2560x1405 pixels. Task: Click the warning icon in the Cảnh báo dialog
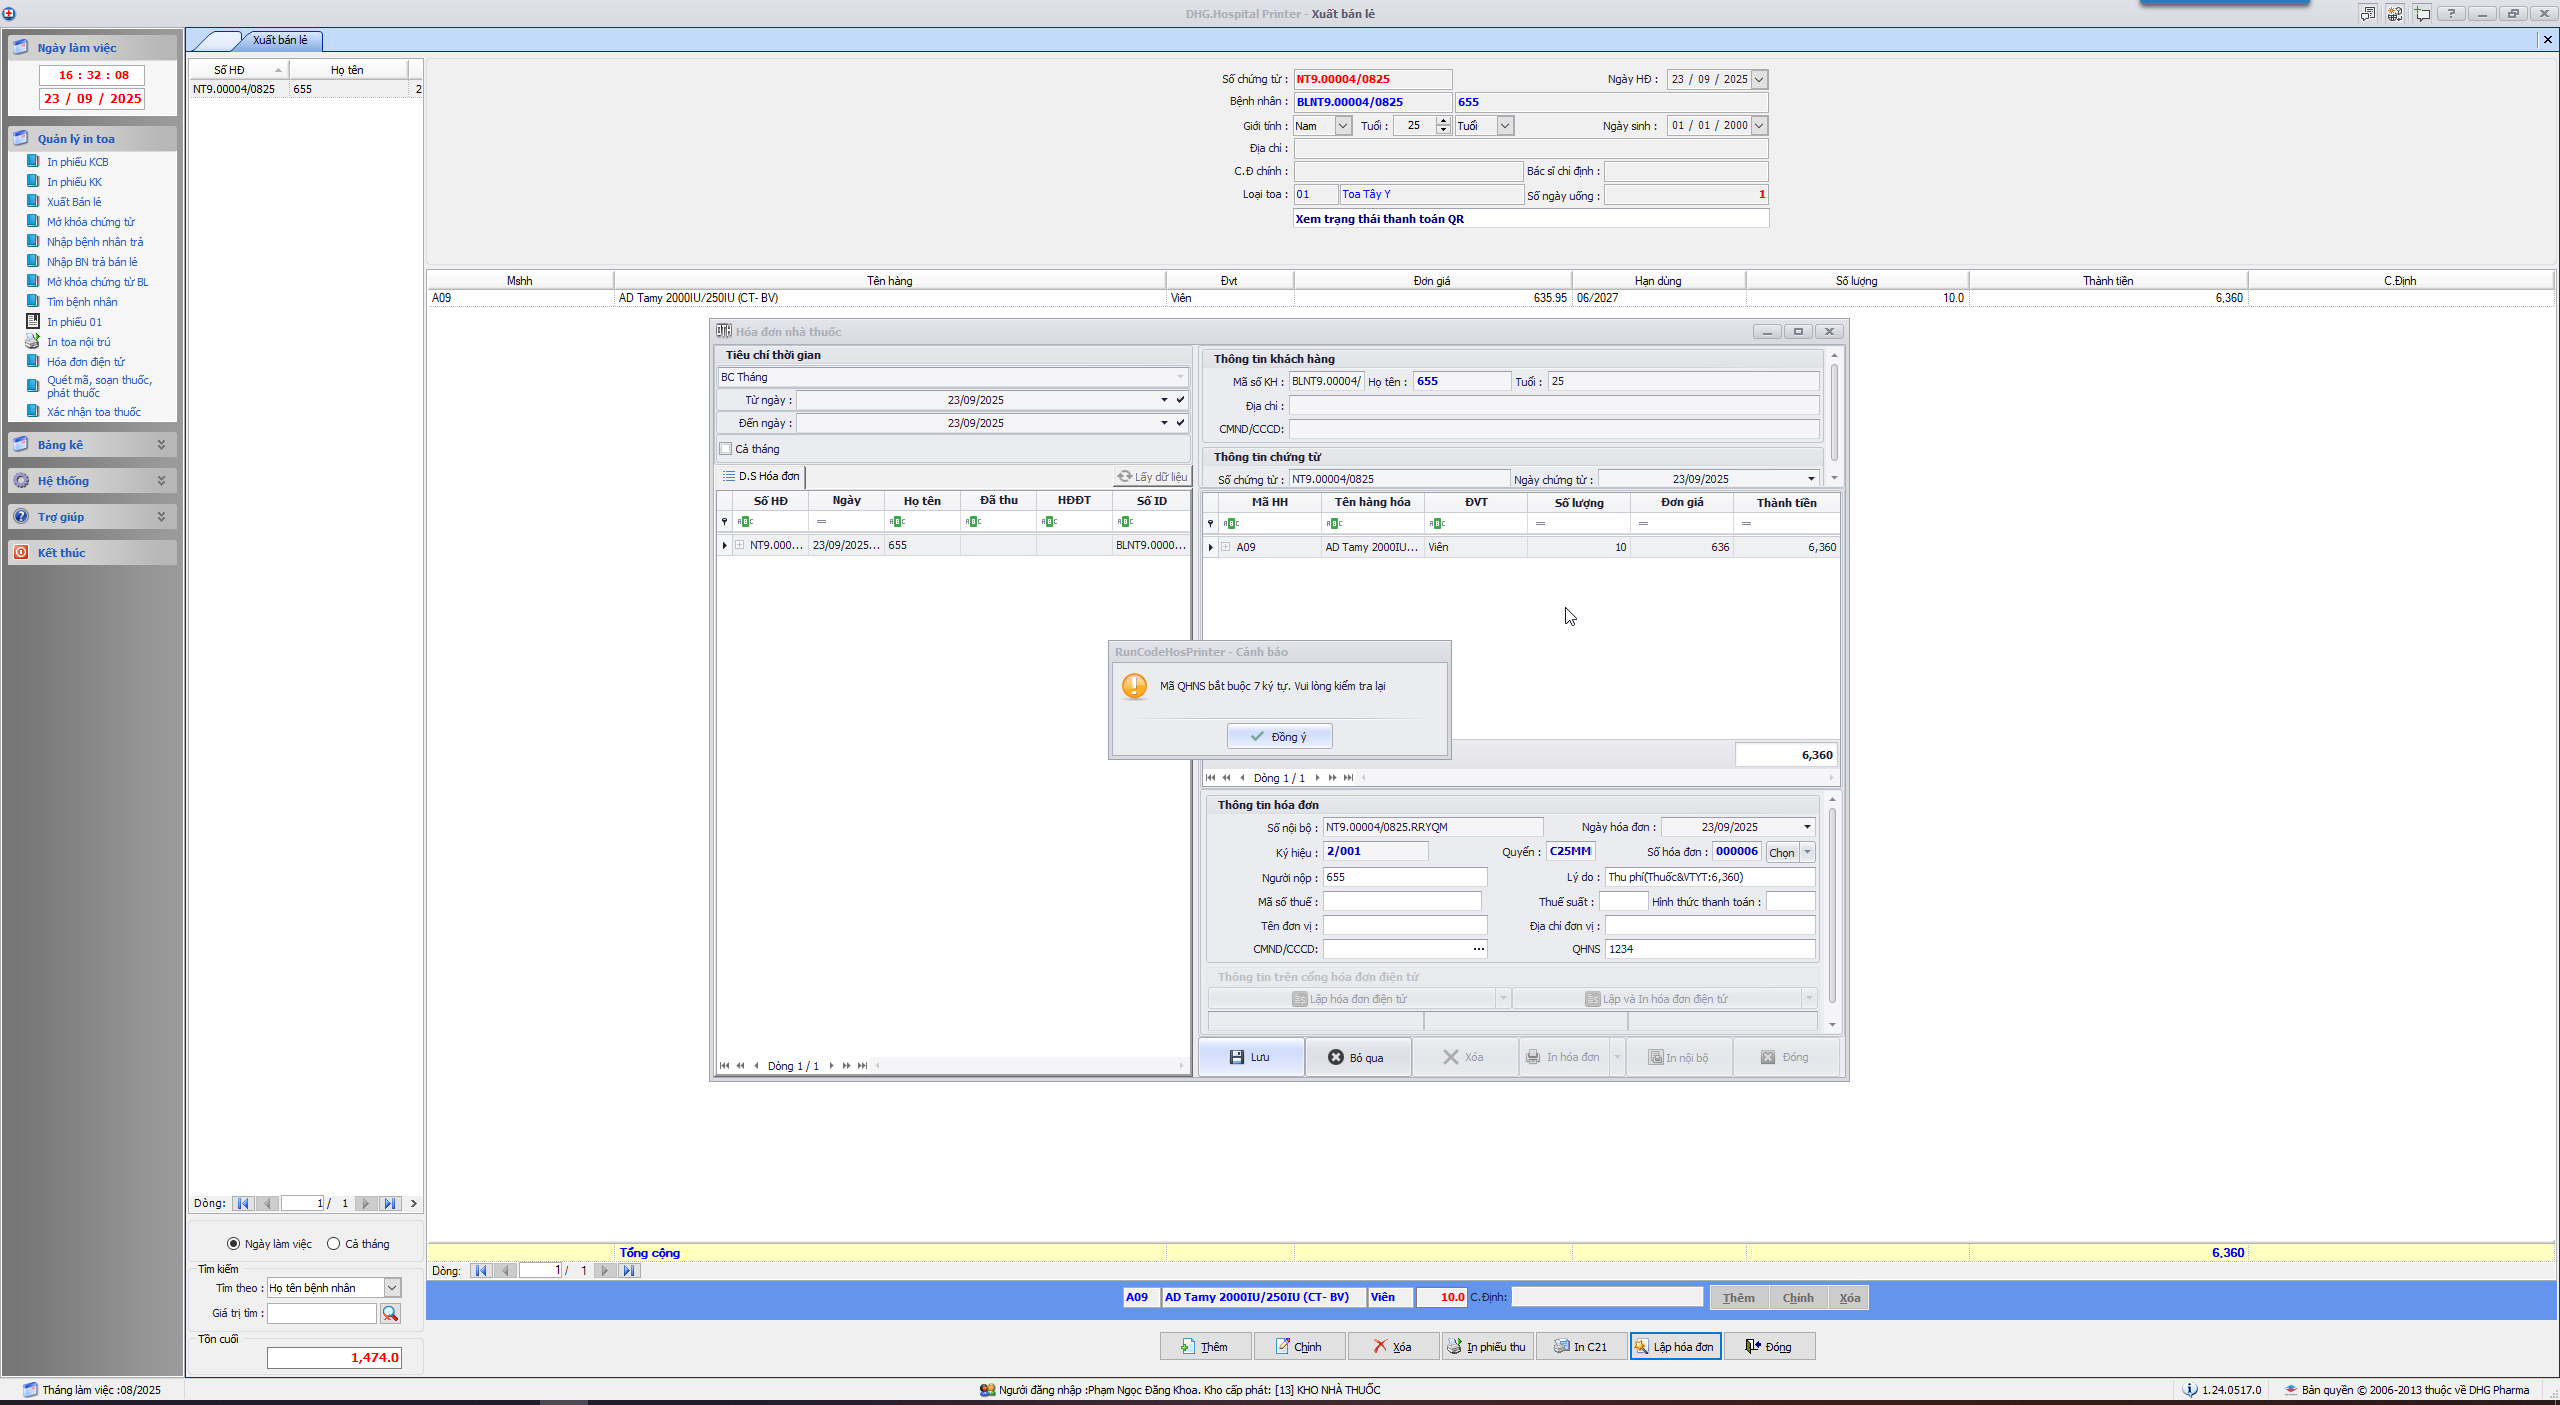tap(1134, 686)
